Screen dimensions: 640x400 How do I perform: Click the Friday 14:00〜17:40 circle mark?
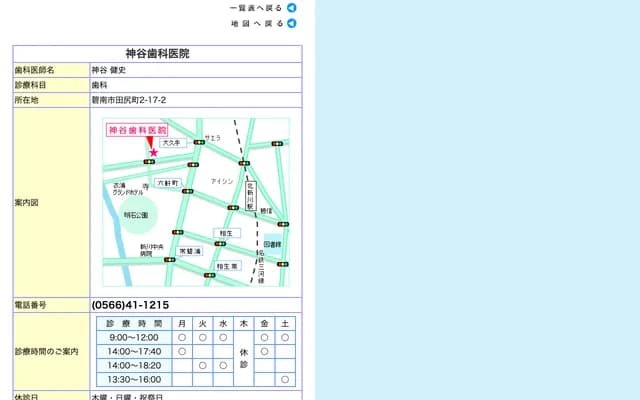pyautogui.click(x=264, y=352)
